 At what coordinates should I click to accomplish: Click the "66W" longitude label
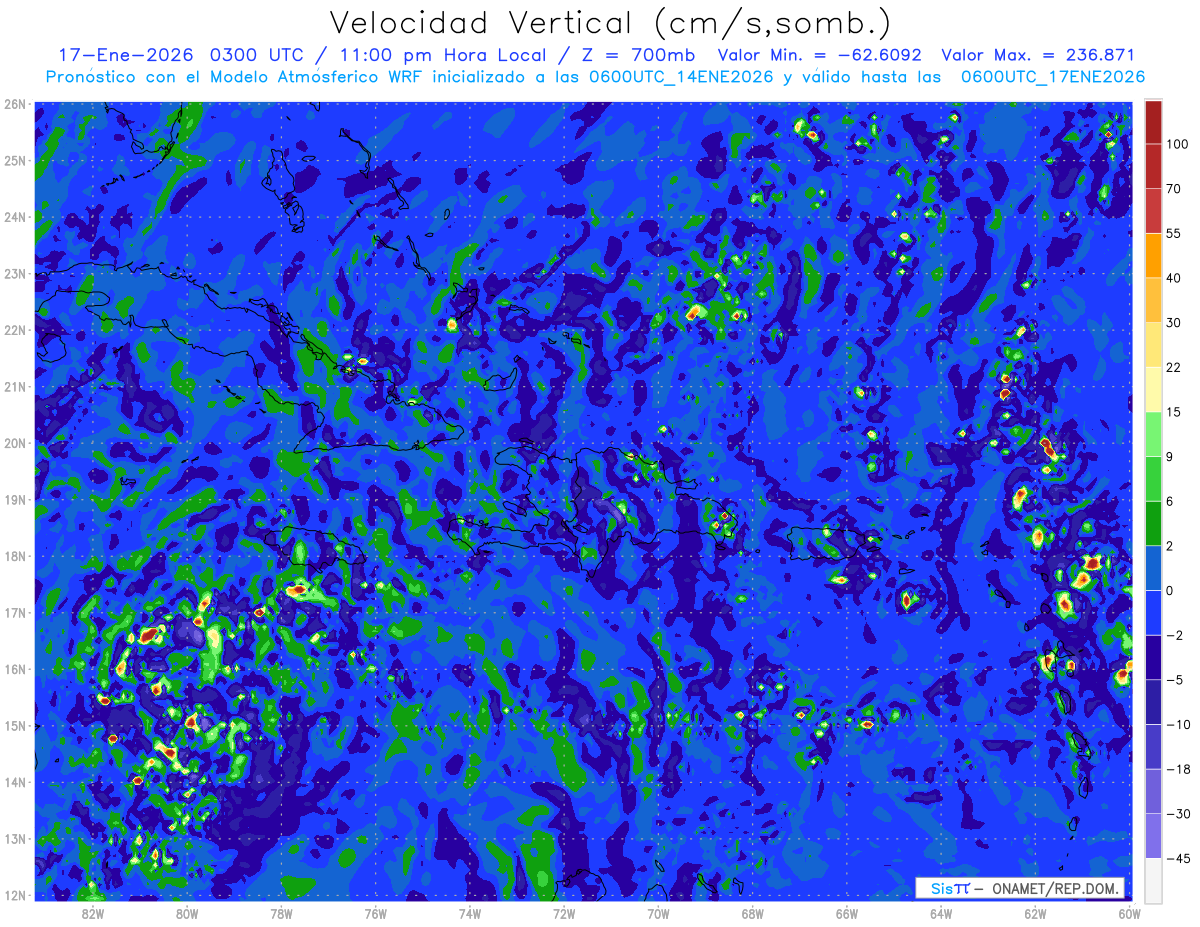click(847, 913)
